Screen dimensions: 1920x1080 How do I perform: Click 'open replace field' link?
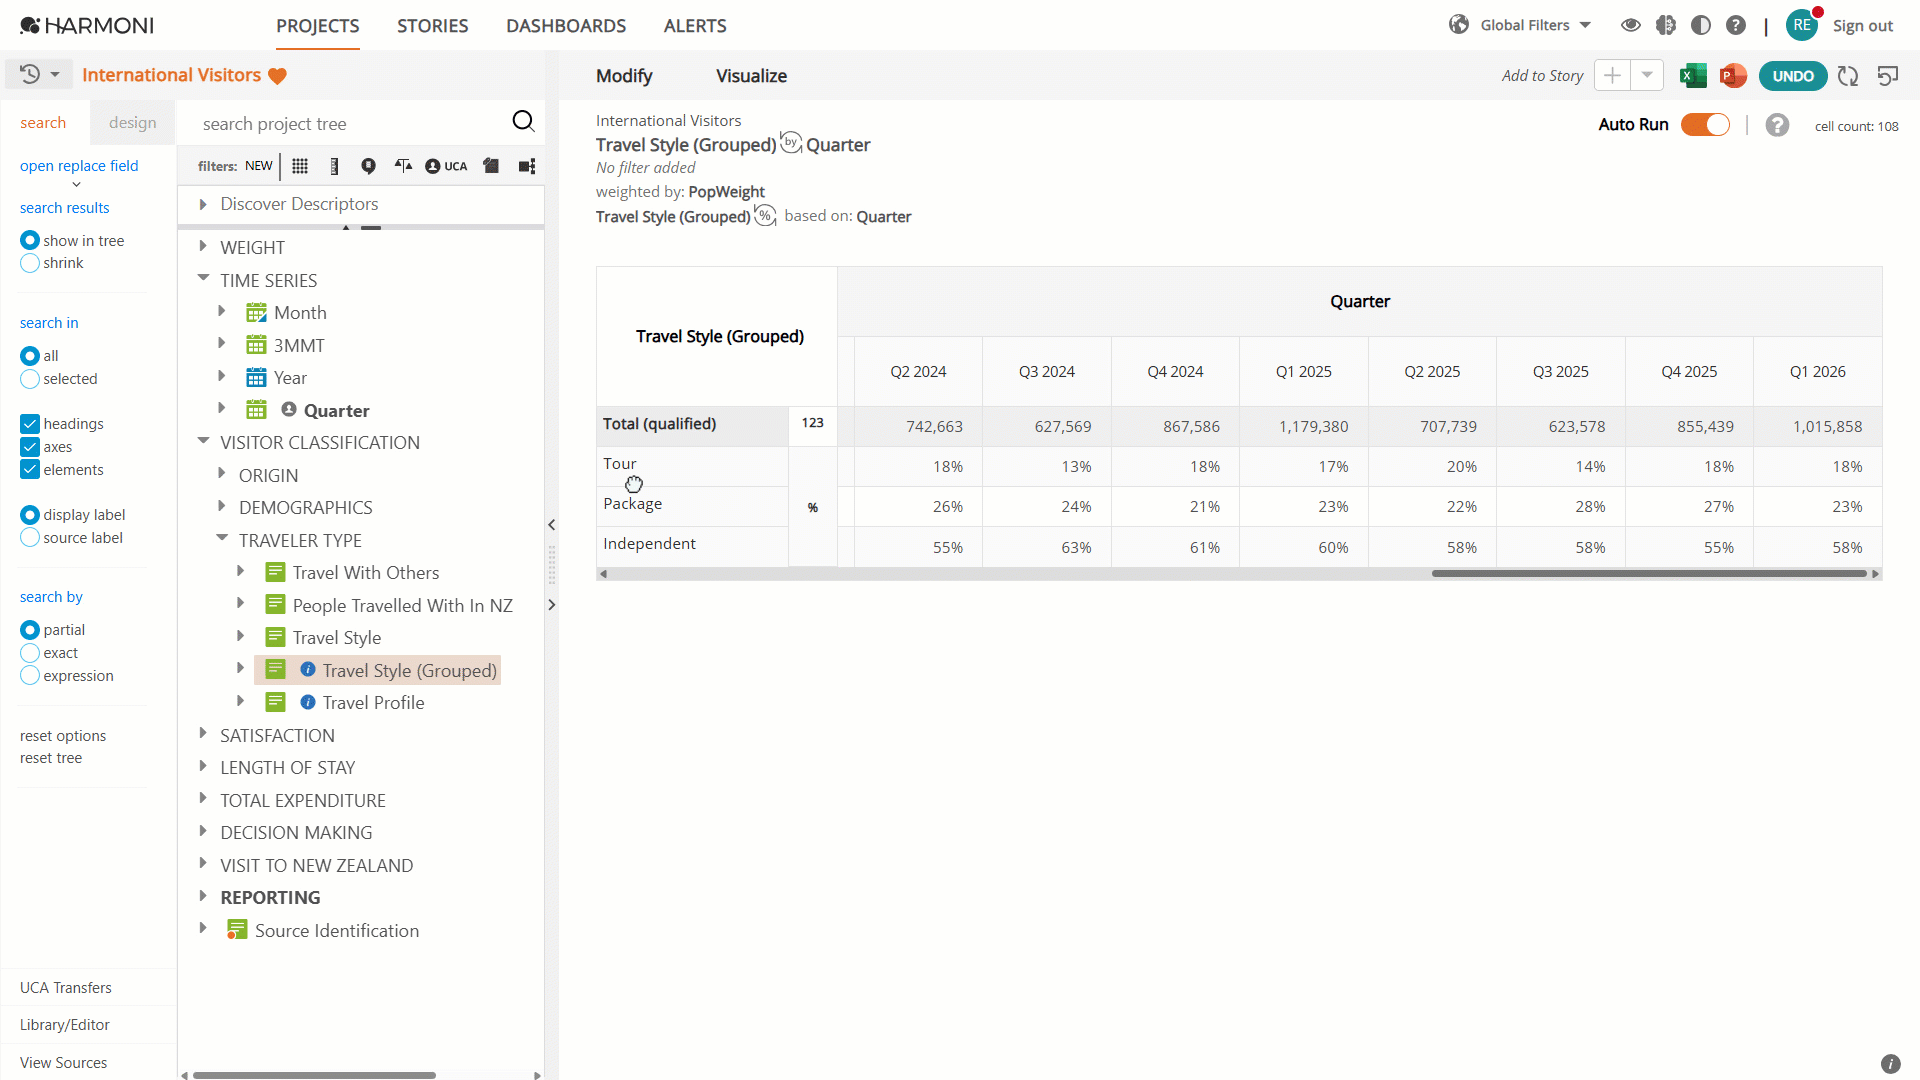point(79,166)
